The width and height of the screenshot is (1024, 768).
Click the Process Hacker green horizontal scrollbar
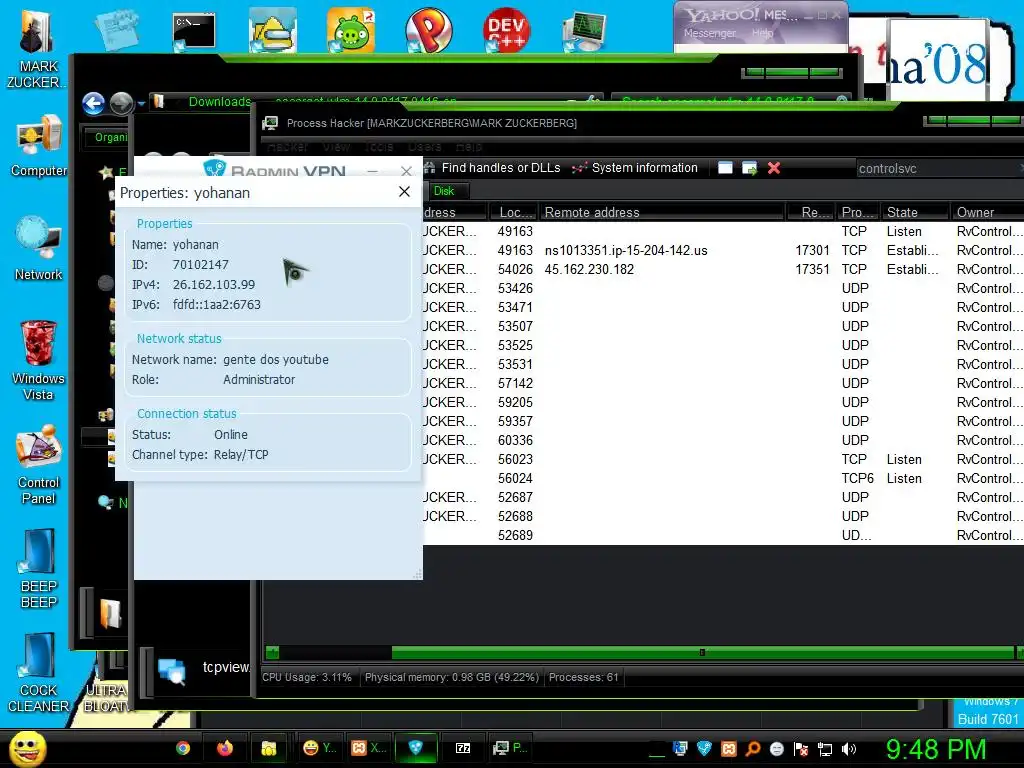point(703,652)
